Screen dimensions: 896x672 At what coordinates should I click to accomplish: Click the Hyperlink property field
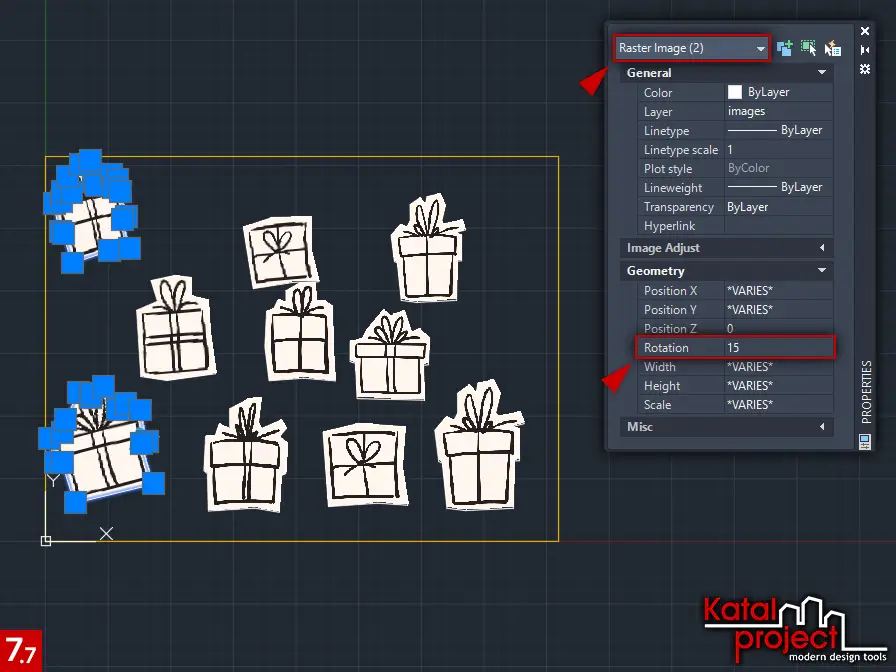click(778, 226)
